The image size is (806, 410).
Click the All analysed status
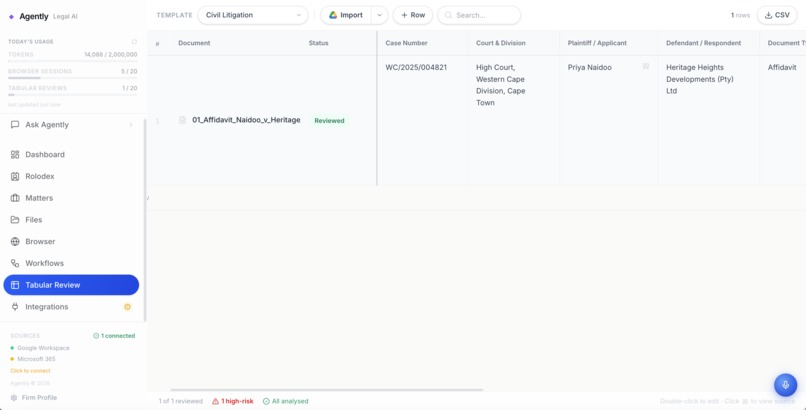click(286, 401)
